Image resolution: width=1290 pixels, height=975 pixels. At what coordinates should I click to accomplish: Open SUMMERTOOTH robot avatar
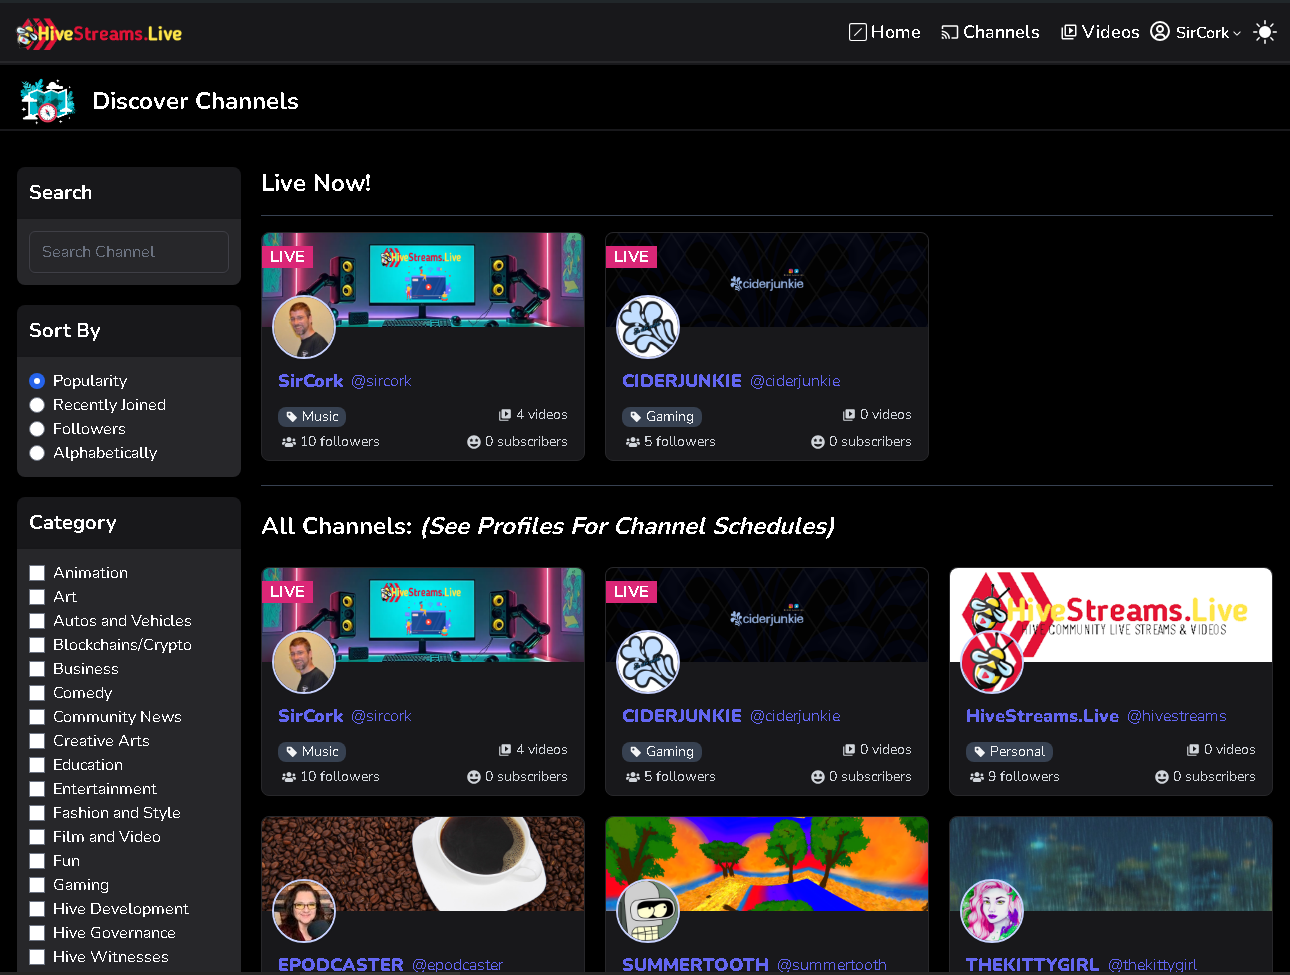click(648, 911)
